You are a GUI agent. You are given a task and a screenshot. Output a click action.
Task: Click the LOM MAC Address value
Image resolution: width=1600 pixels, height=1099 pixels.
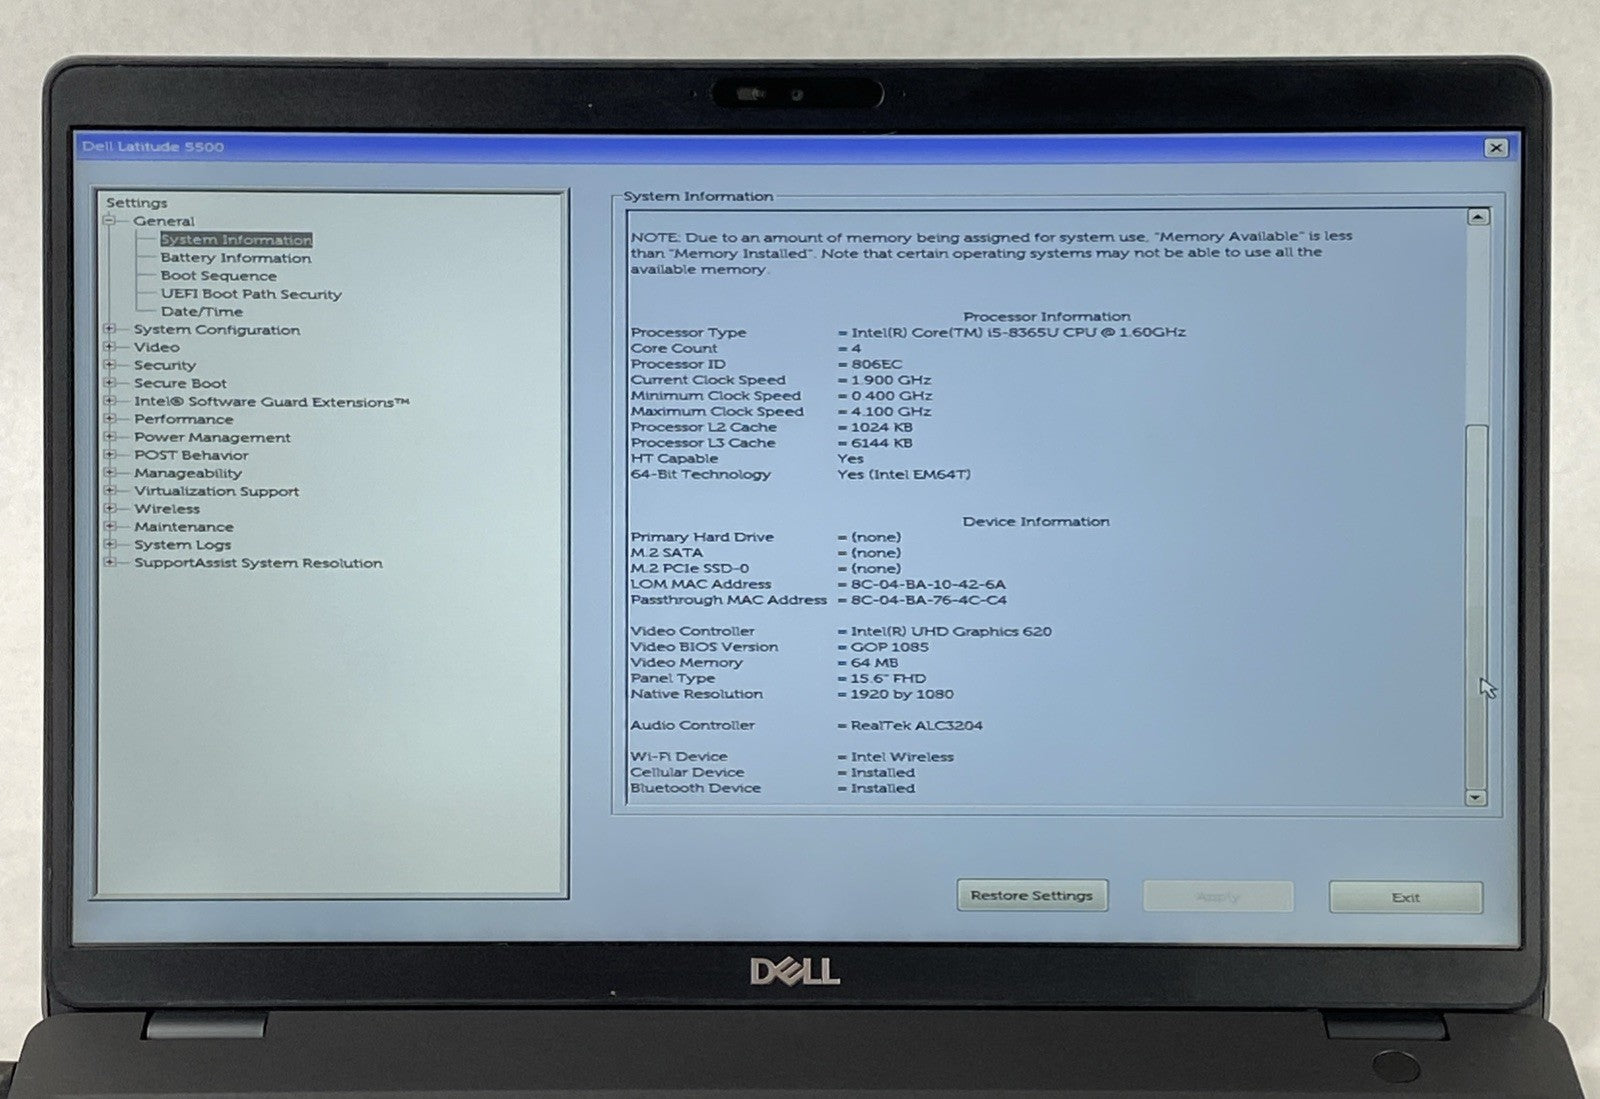[x=928, y=584]
